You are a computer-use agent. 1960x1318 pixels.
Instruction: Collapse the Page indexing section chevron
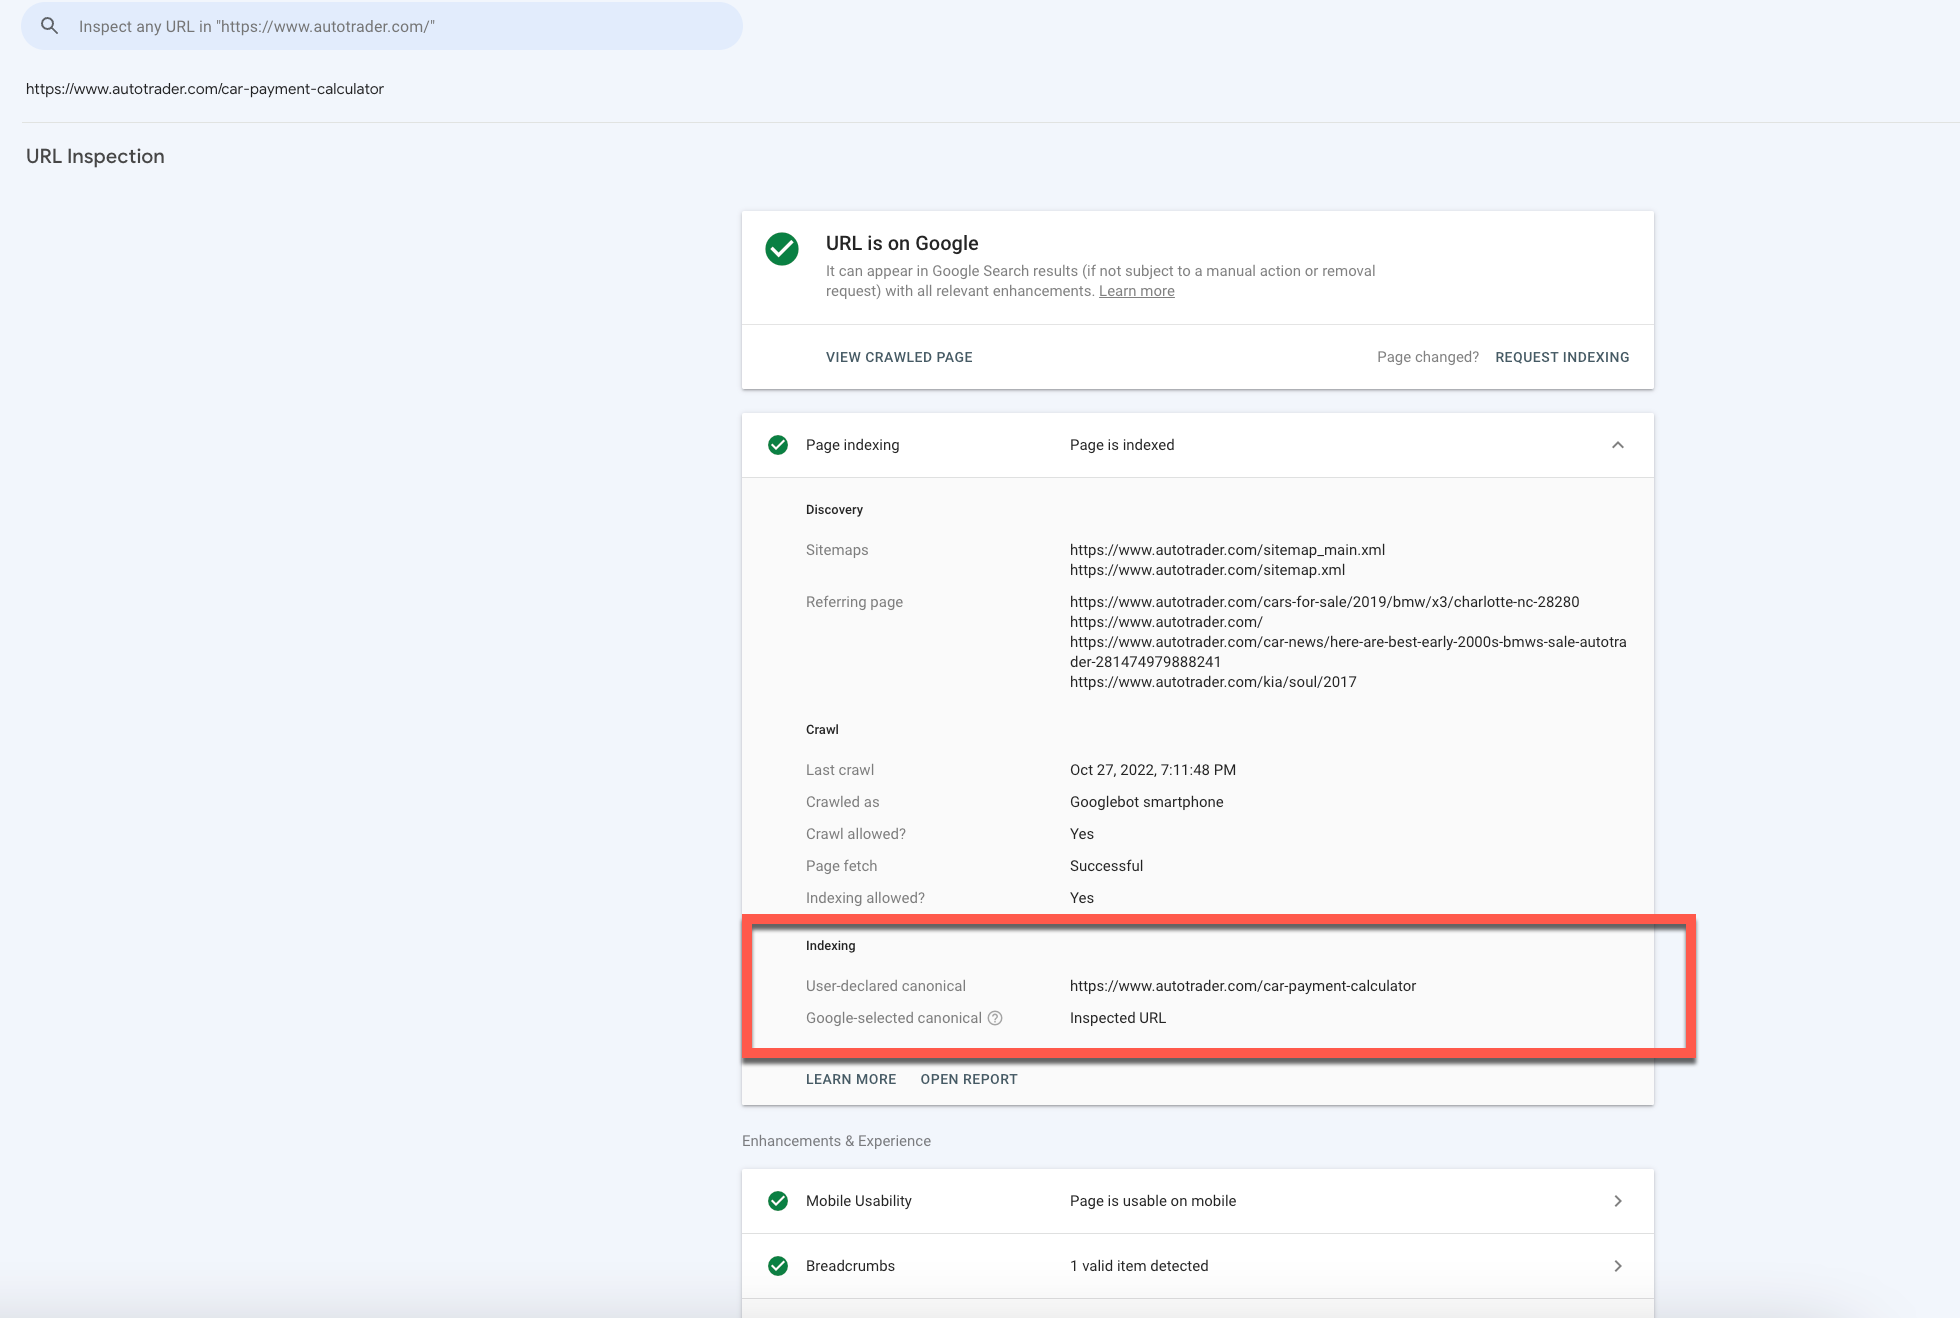tap(1617, 445)
